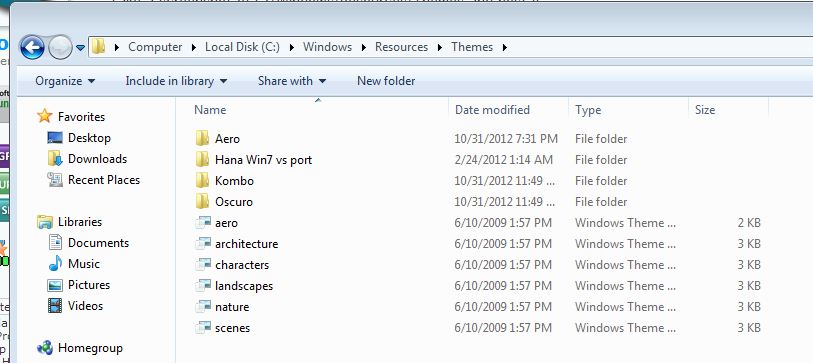Click the folder icon in the address bar
The height and width of the screenshot is (363, 813).
pos(98,47)
